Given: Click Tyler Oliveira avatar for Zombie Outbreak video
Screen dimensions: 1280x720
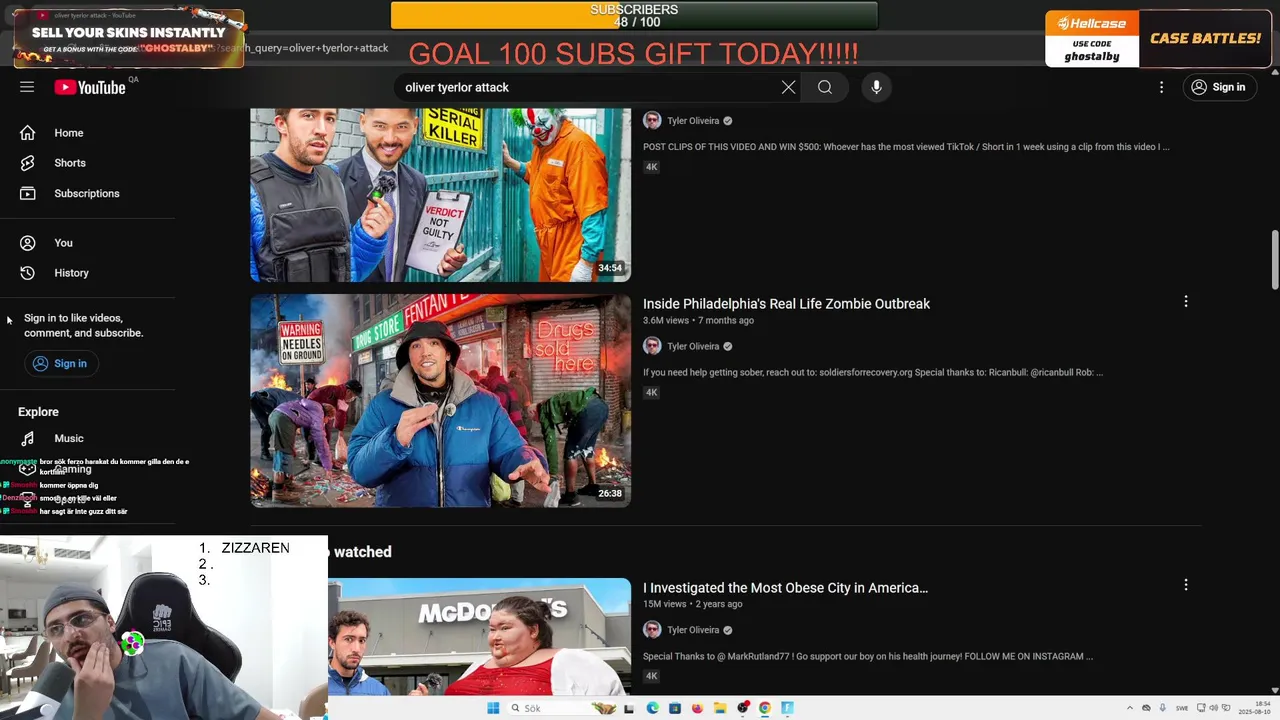Looking at the screenshot, I should (652, 346).
